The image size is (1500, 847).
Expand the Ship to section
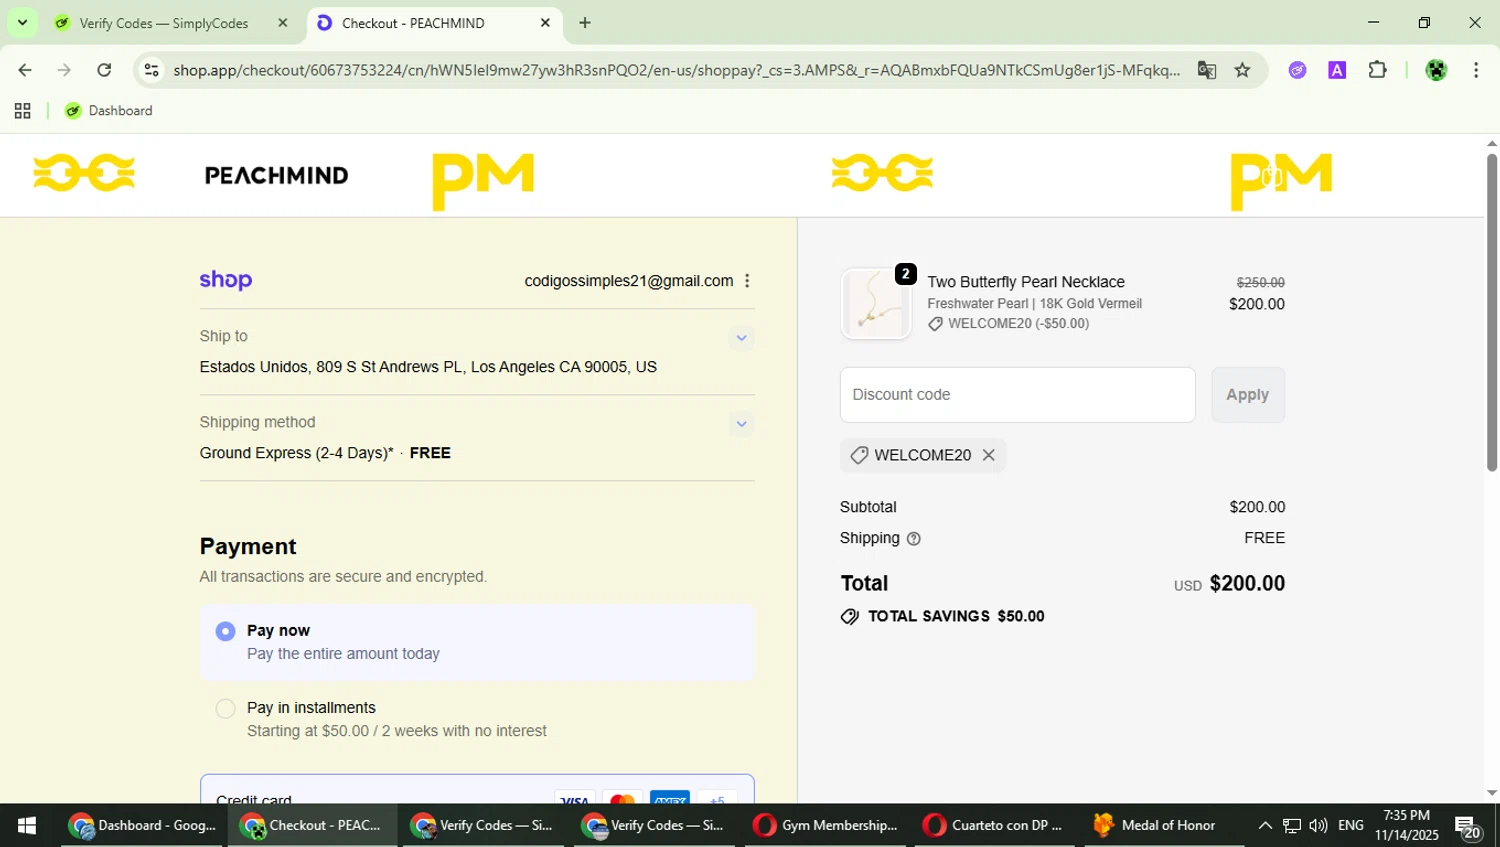(741, 338)
